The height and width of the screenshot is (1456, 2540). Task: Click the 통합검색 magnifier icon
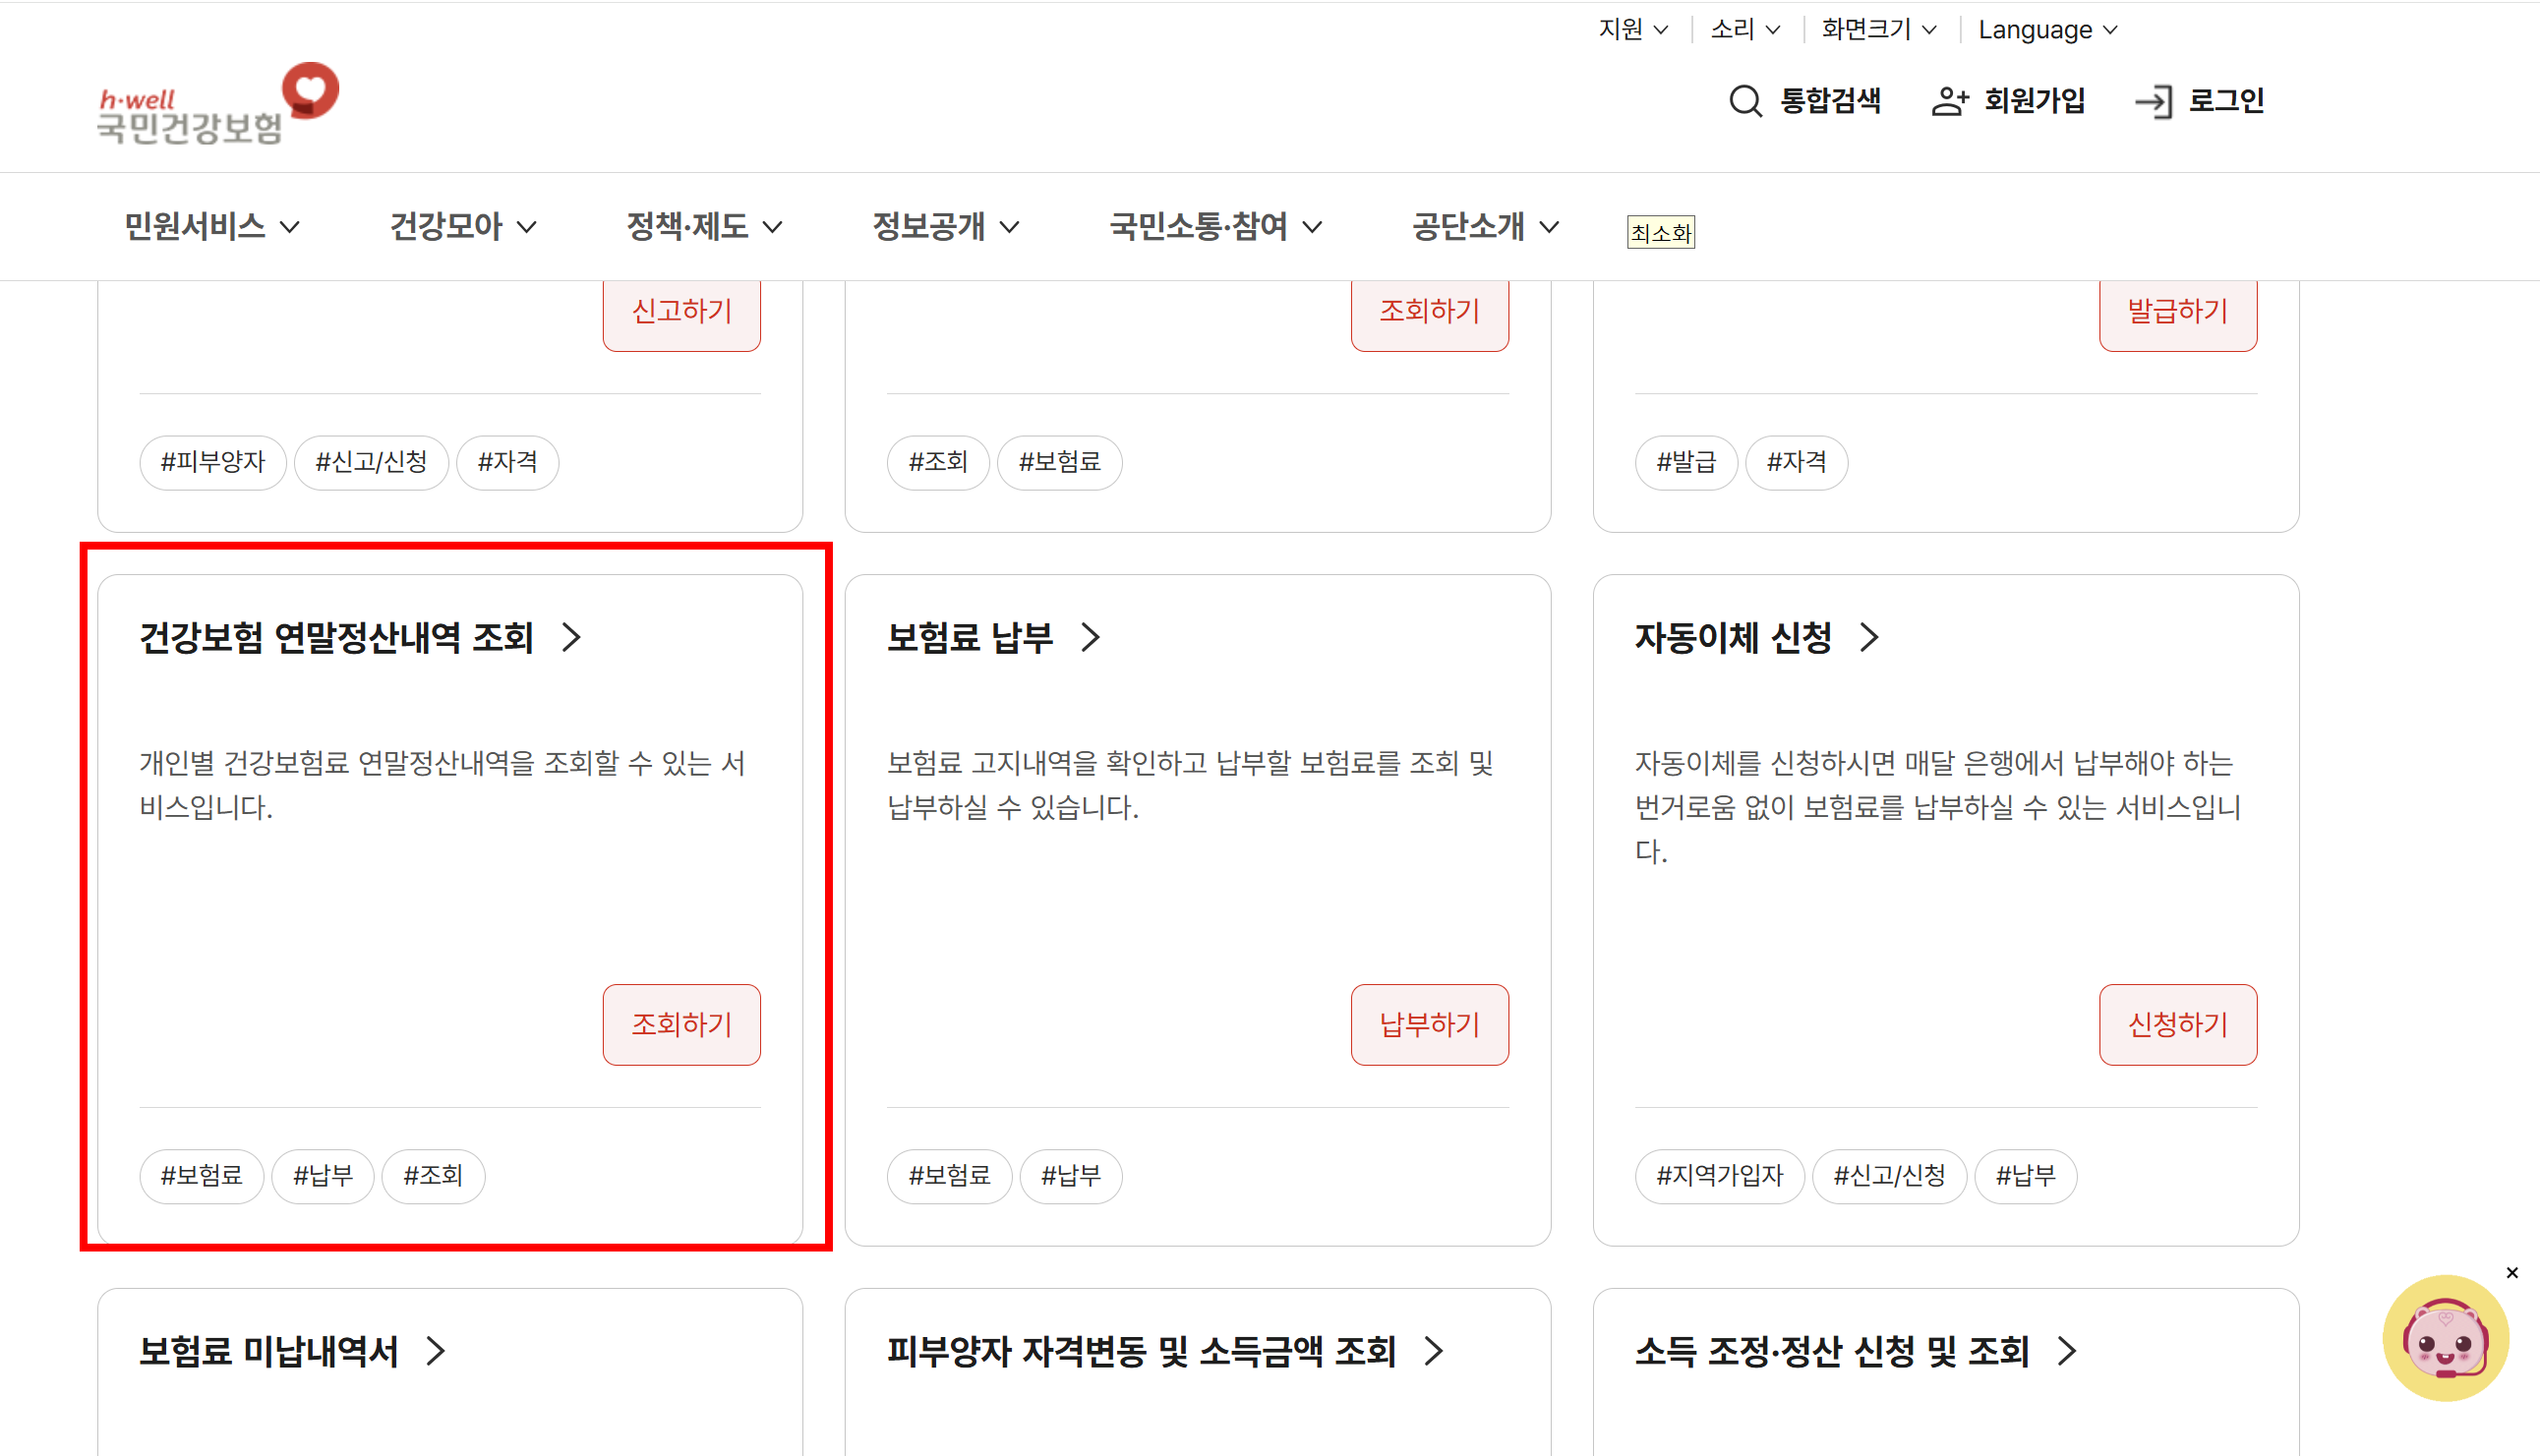click(1745, 101)
